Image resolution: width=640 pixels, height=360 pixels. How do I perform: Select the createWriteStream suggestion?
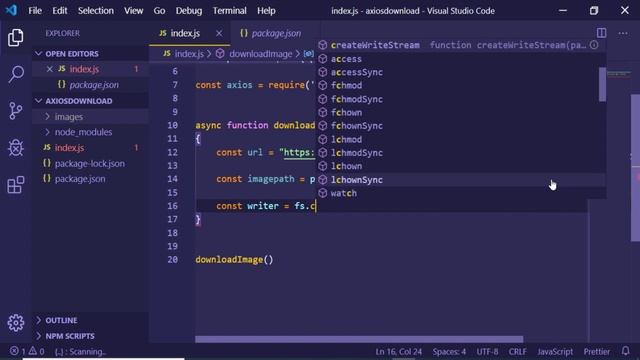[460, 45]
